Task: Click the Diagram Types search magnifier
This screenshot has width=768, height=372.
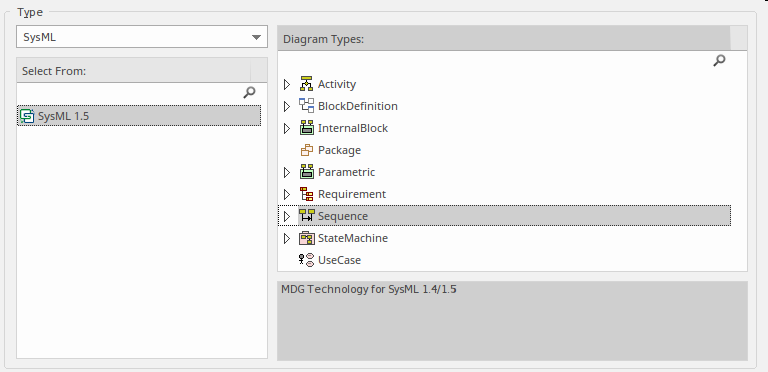Action: pos(719,61)
